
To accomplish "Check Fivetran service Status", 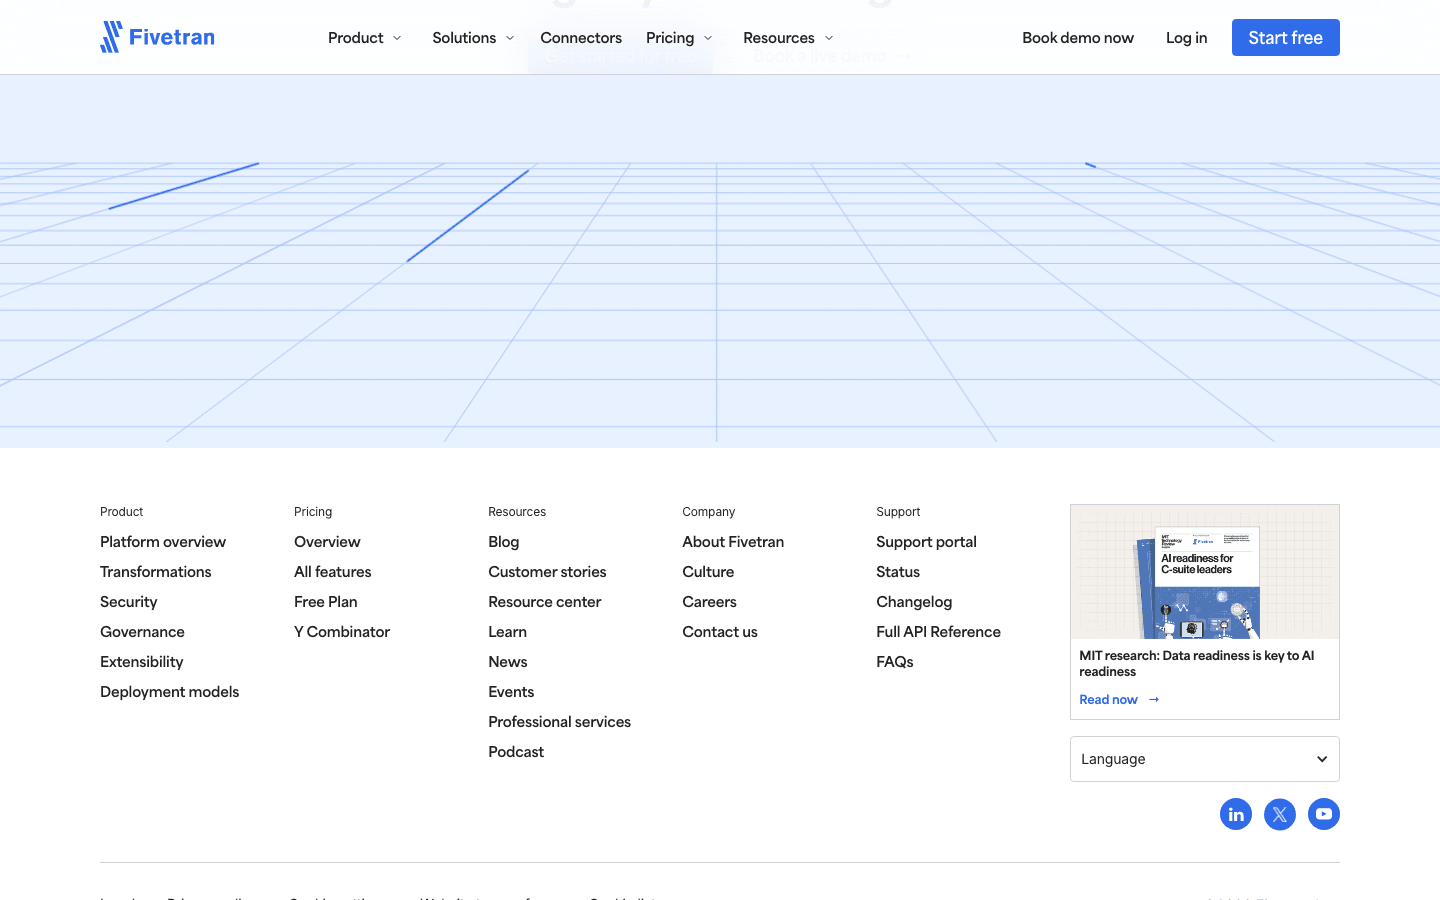I will (x=897, y=571).
